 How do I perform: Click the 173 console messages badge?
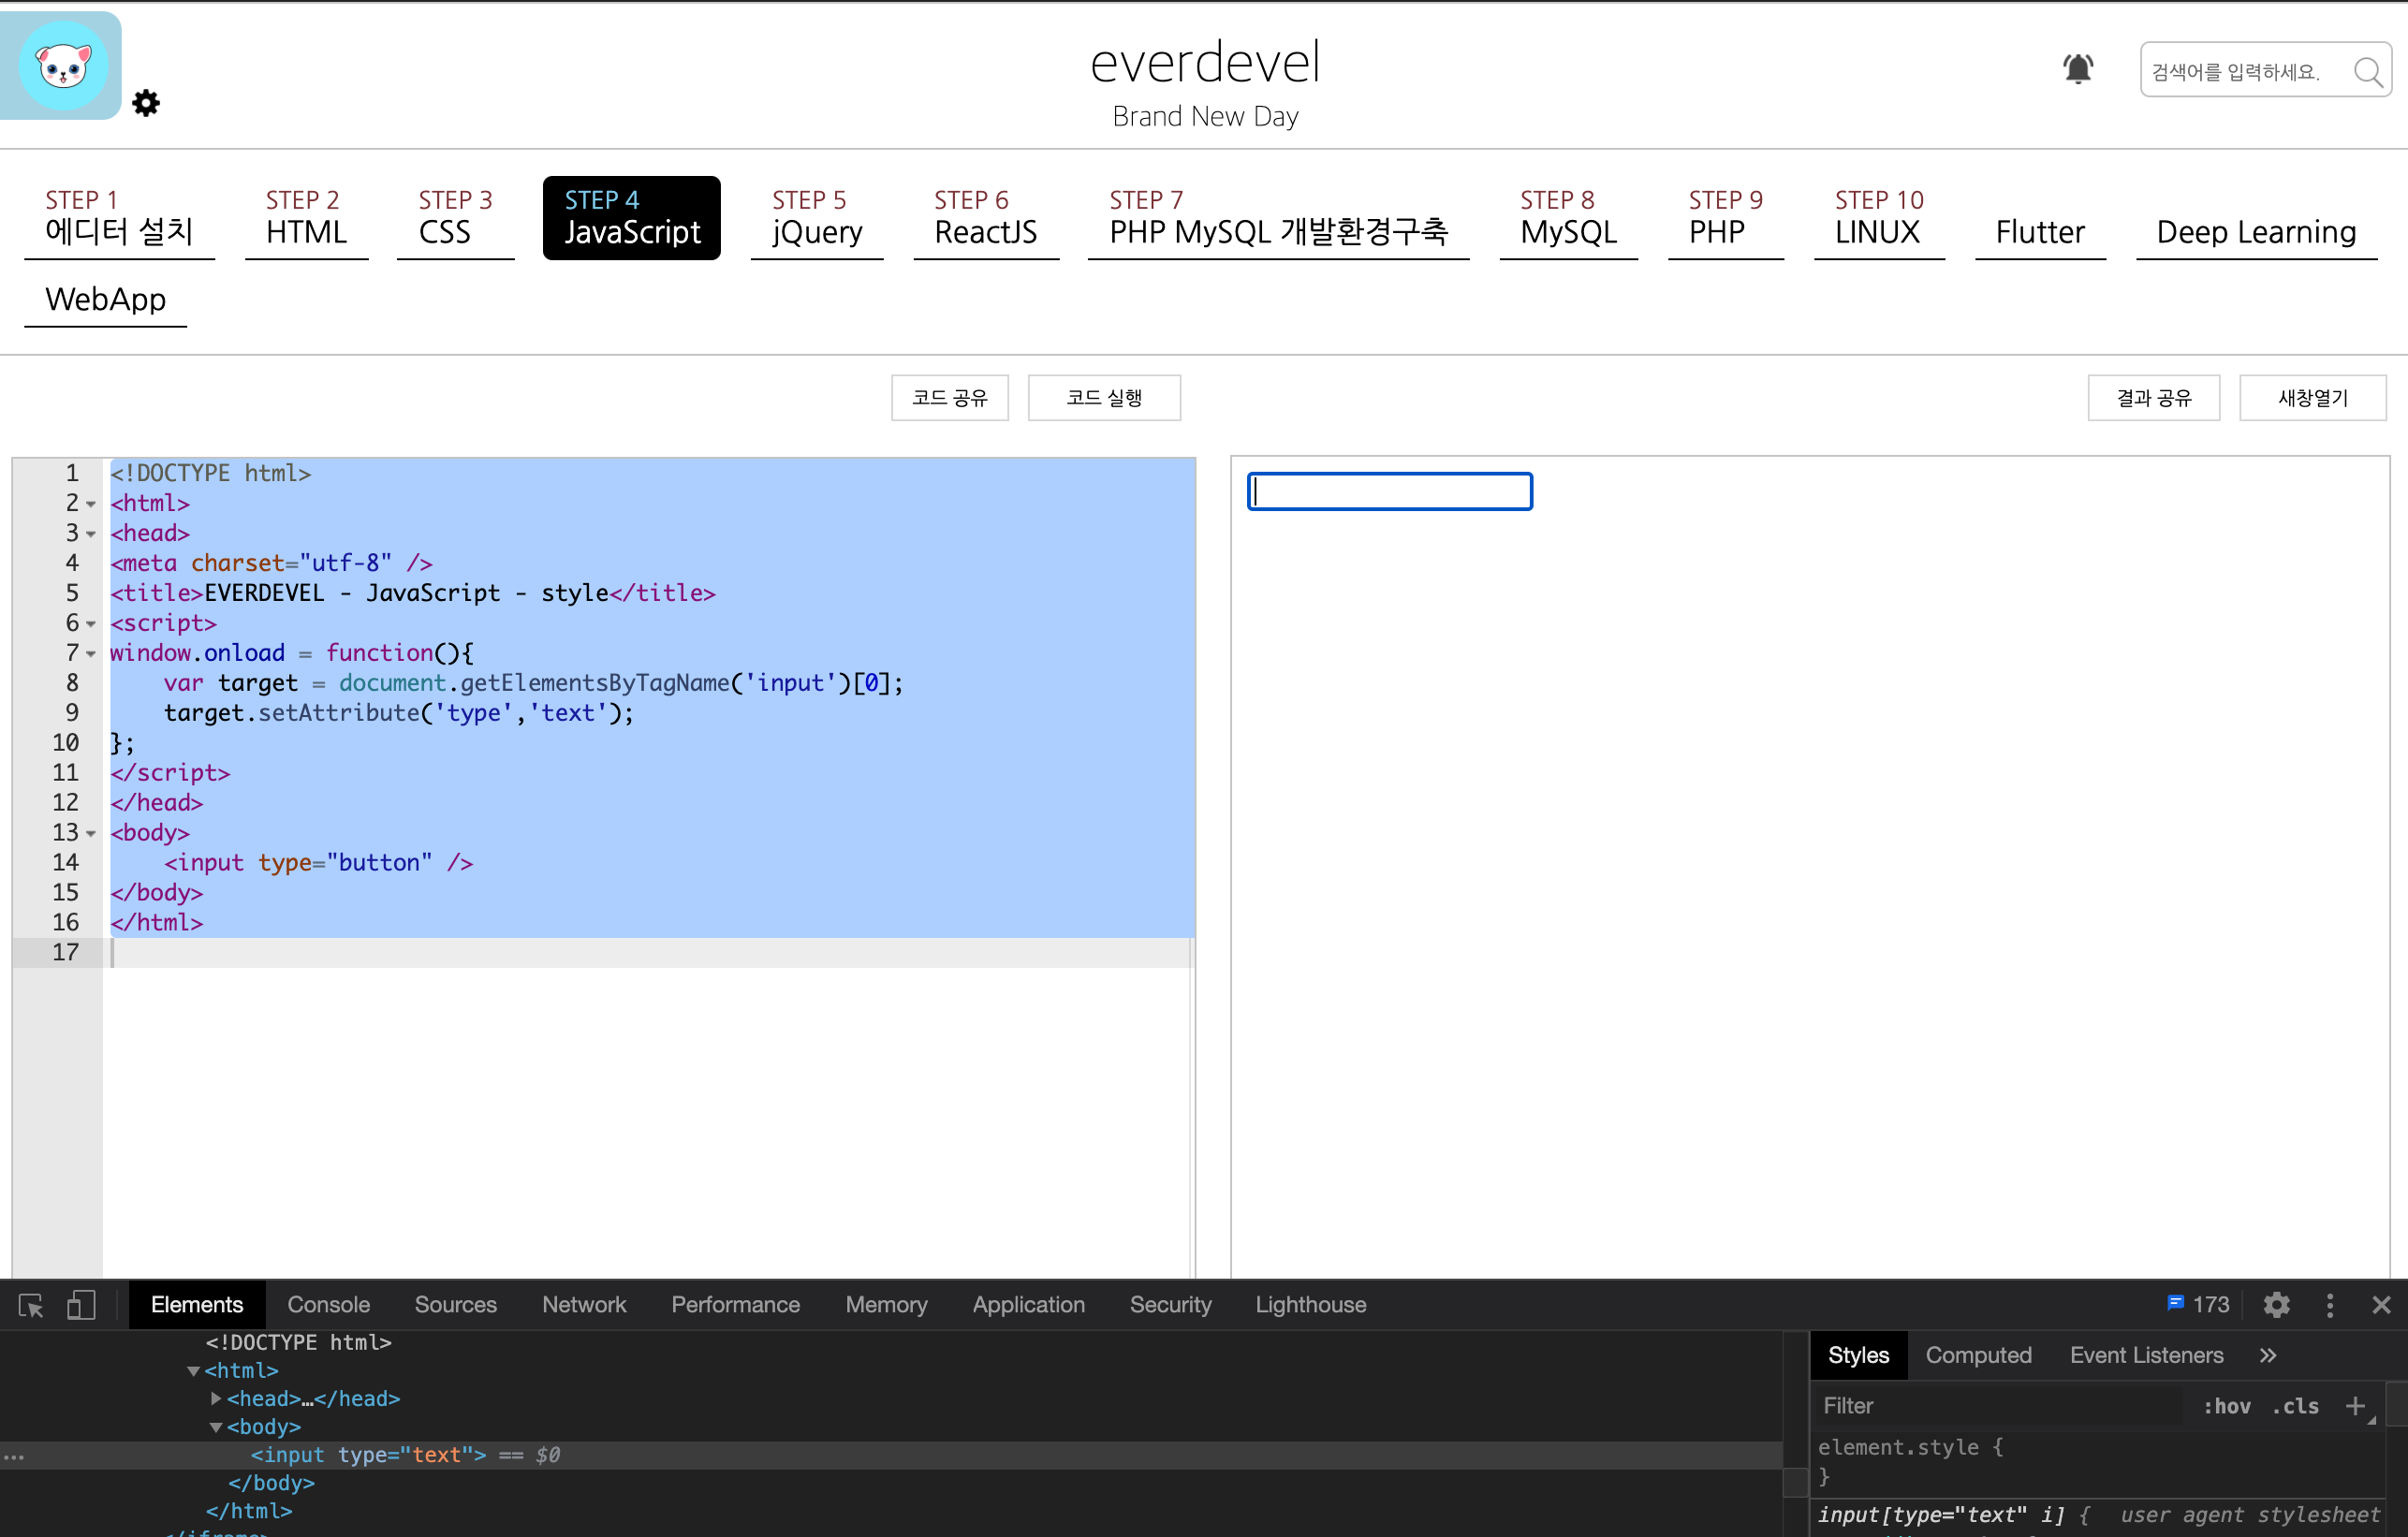tap(2198, 1304)
